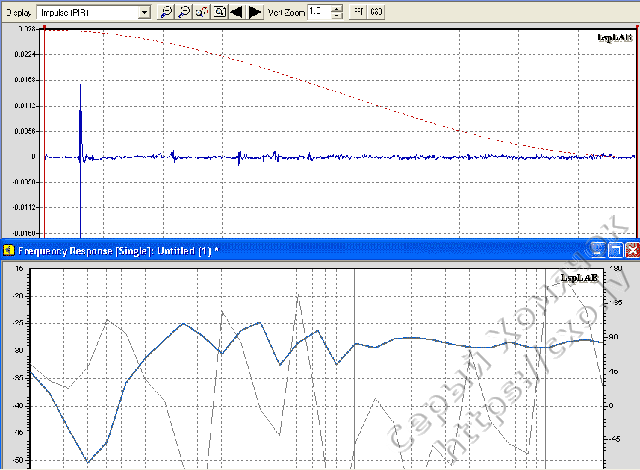Click the LspLAB logo in the impulse graph

click(x=614, y=38)
